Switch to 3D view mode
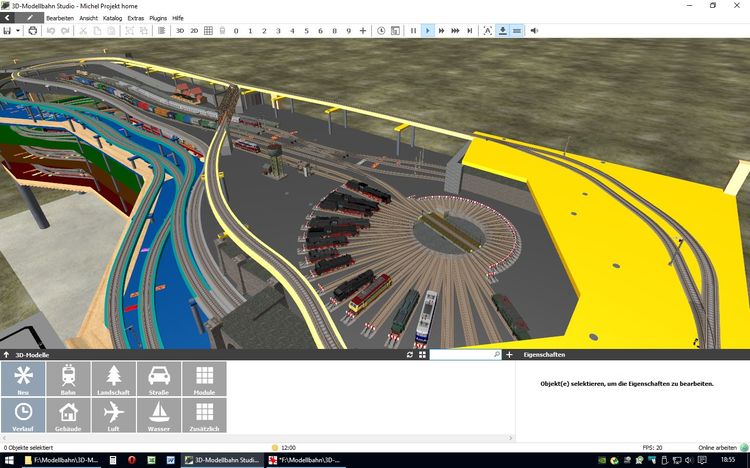 [180, 31]
